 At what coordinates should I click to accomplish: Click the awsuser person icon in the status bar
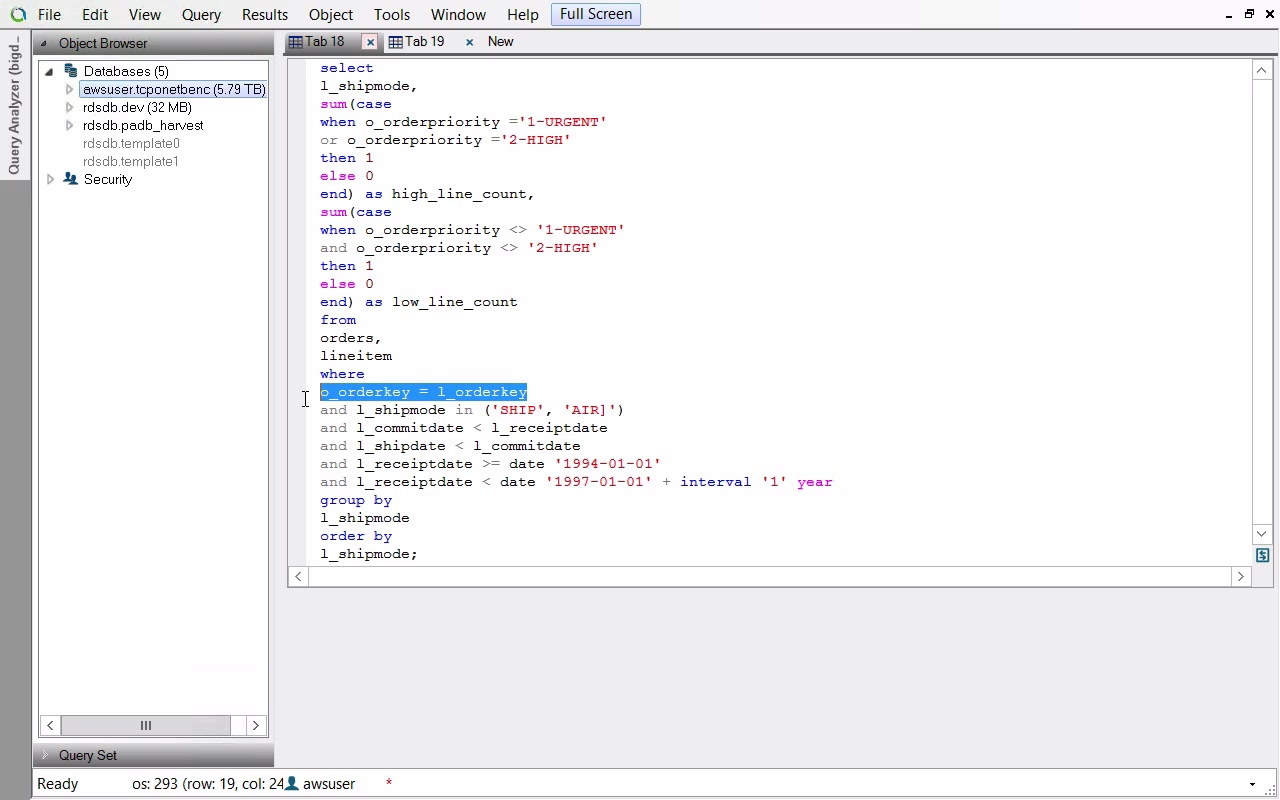click(x=292, y=784)
